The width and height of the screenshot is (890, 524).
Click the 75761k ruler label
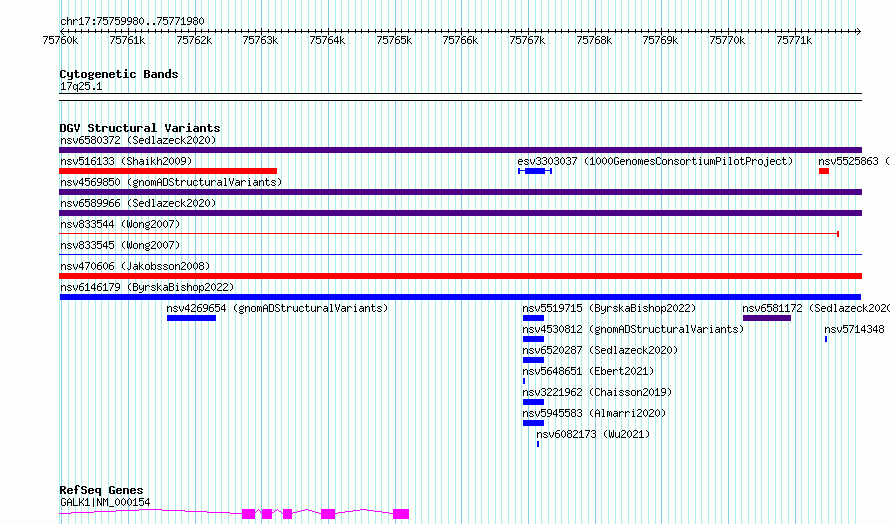click(127, 40)
